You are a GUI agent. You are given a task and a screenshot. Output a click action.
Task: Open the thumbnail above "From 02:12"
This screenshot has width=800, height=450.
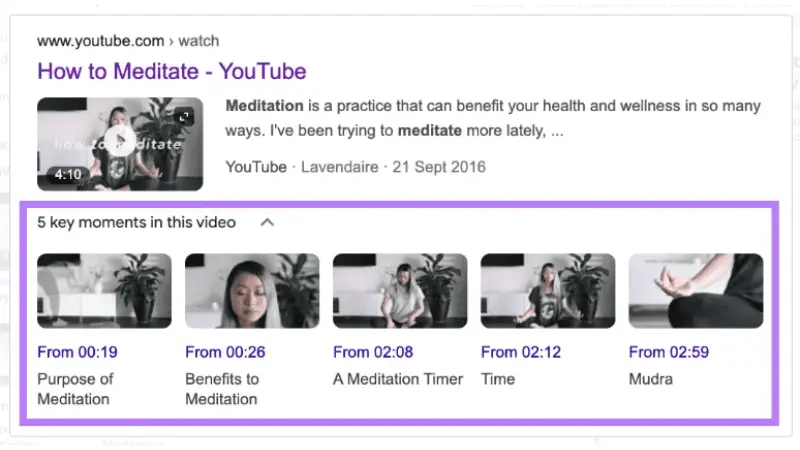(x=548, y=291)
